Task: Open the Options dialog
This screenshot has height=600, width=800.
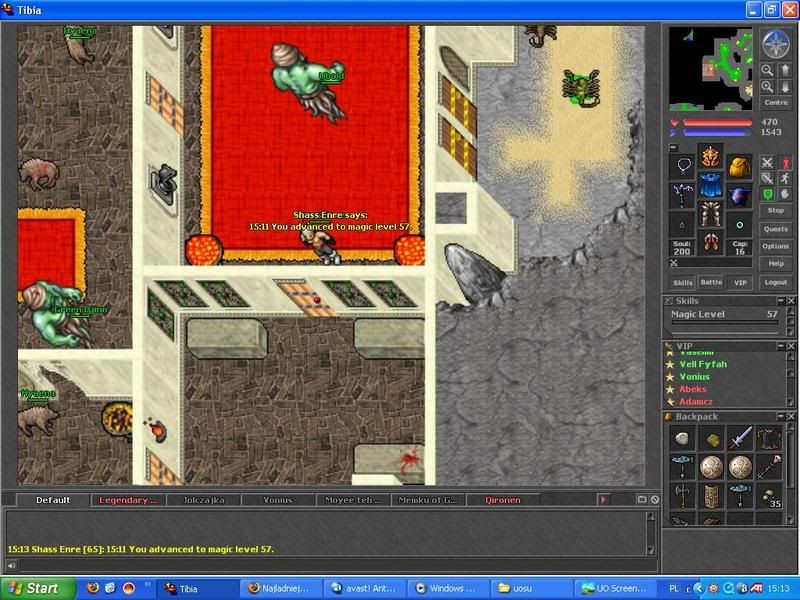Action: click(x=776, y=246)
